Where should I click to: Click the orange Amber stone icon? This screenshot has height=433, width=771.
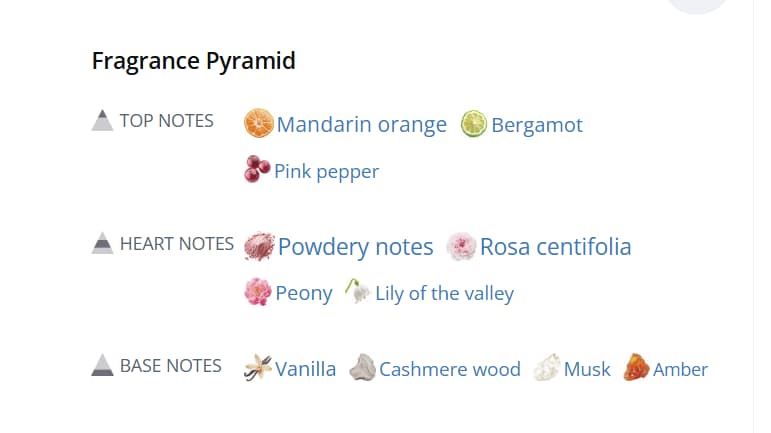636,368
